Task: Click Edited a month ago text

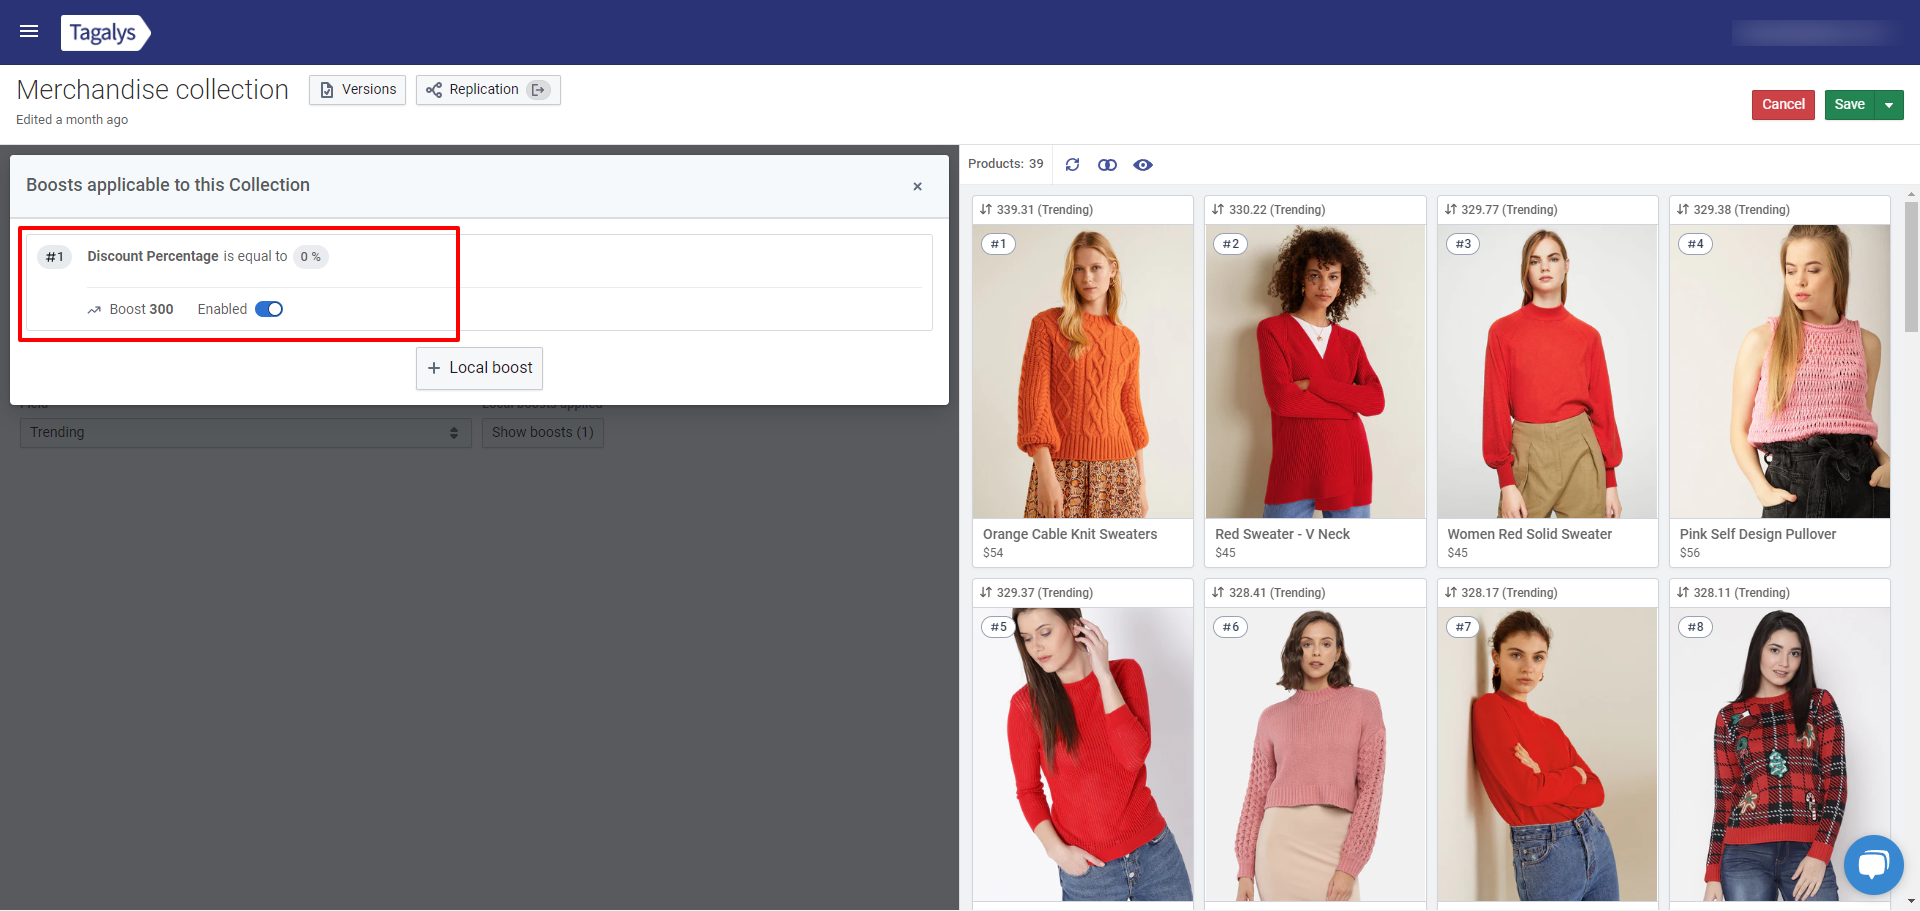Action: [x=72, y=120]
